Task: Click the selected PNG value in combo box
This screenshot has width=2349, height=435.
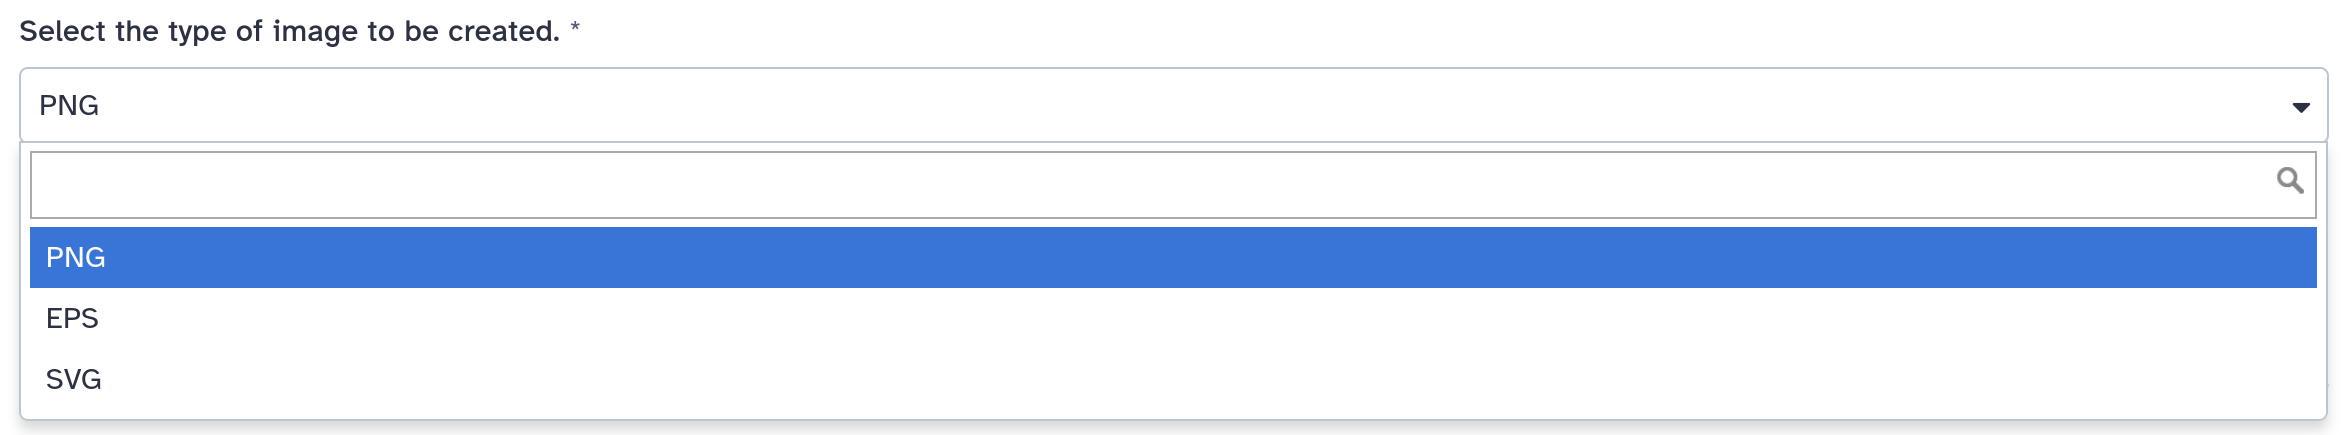Action: pyautogui.click(x=69, y=105)
